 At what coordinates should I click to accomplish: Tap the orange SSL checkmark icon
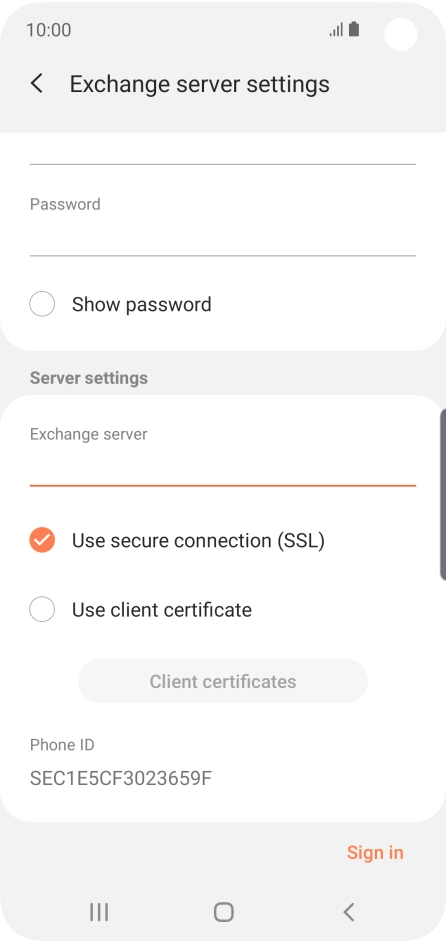click(42, 540)
